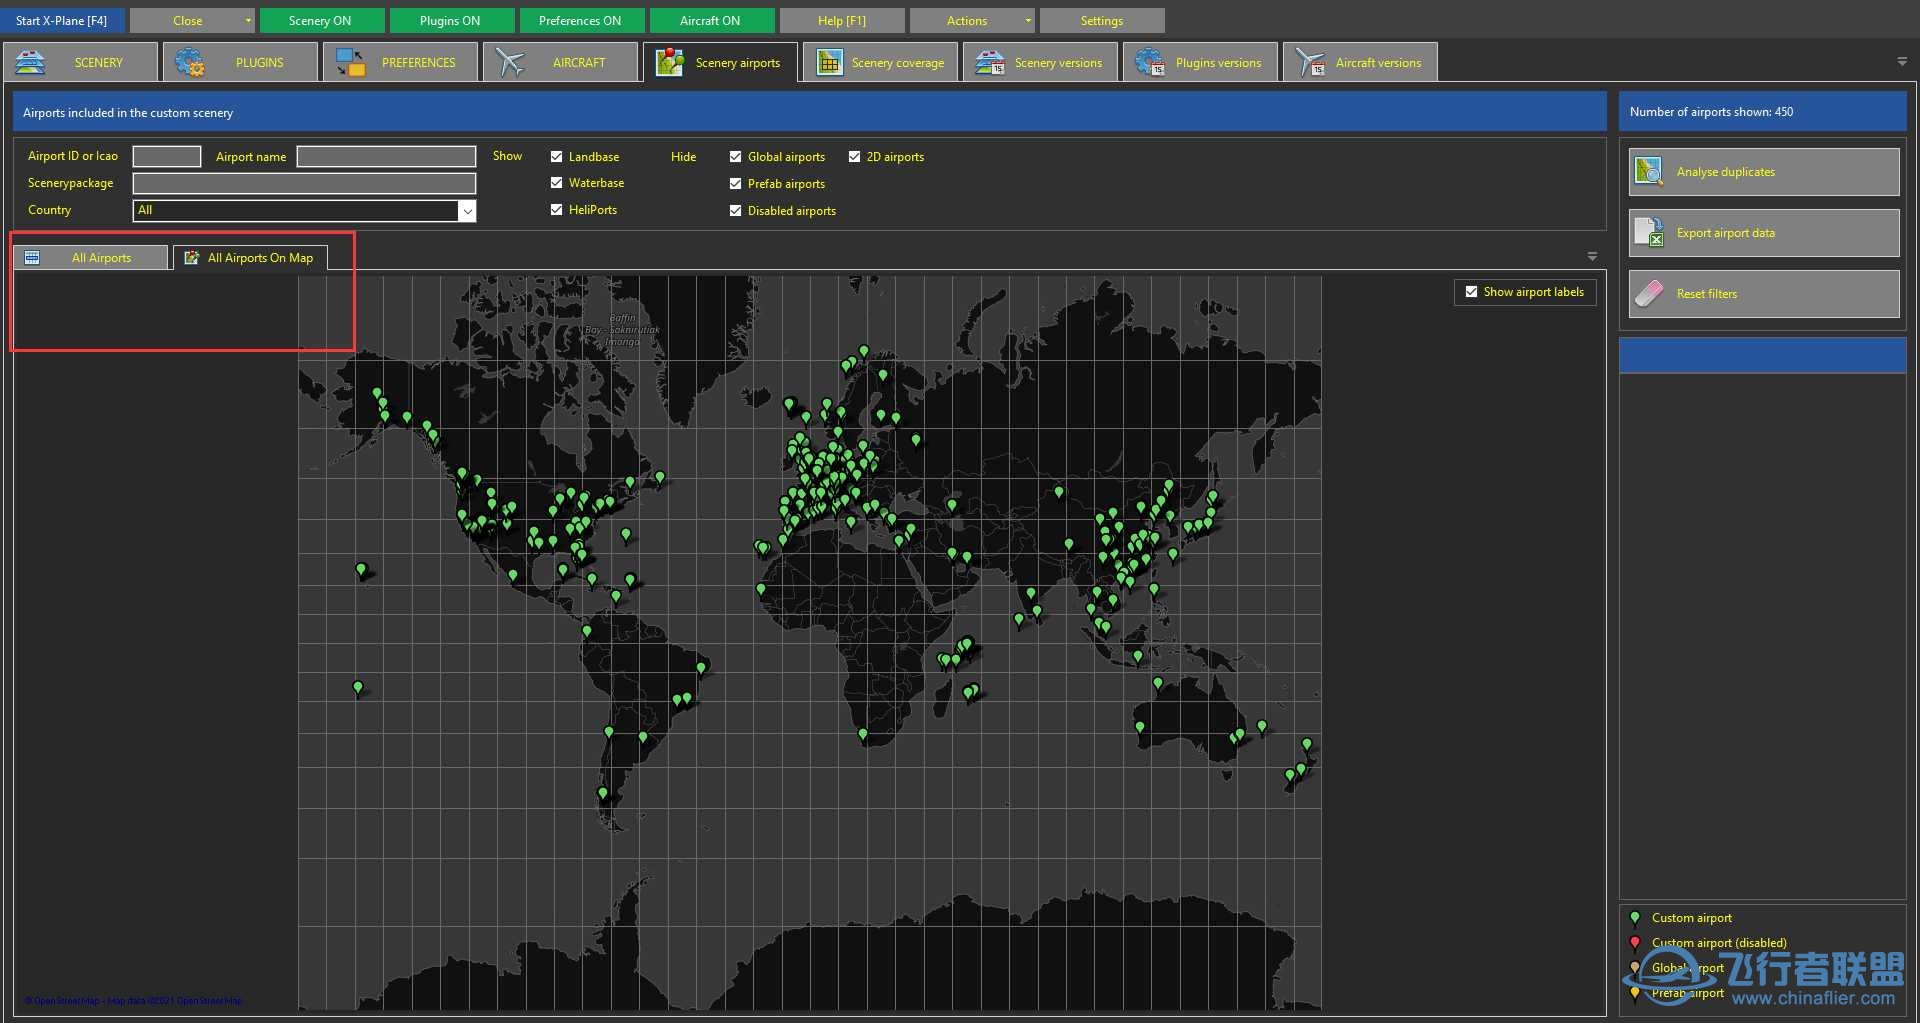Click the Preferences ON button
Viewport: 1920px width, 1023px height.
coord(582,20)
